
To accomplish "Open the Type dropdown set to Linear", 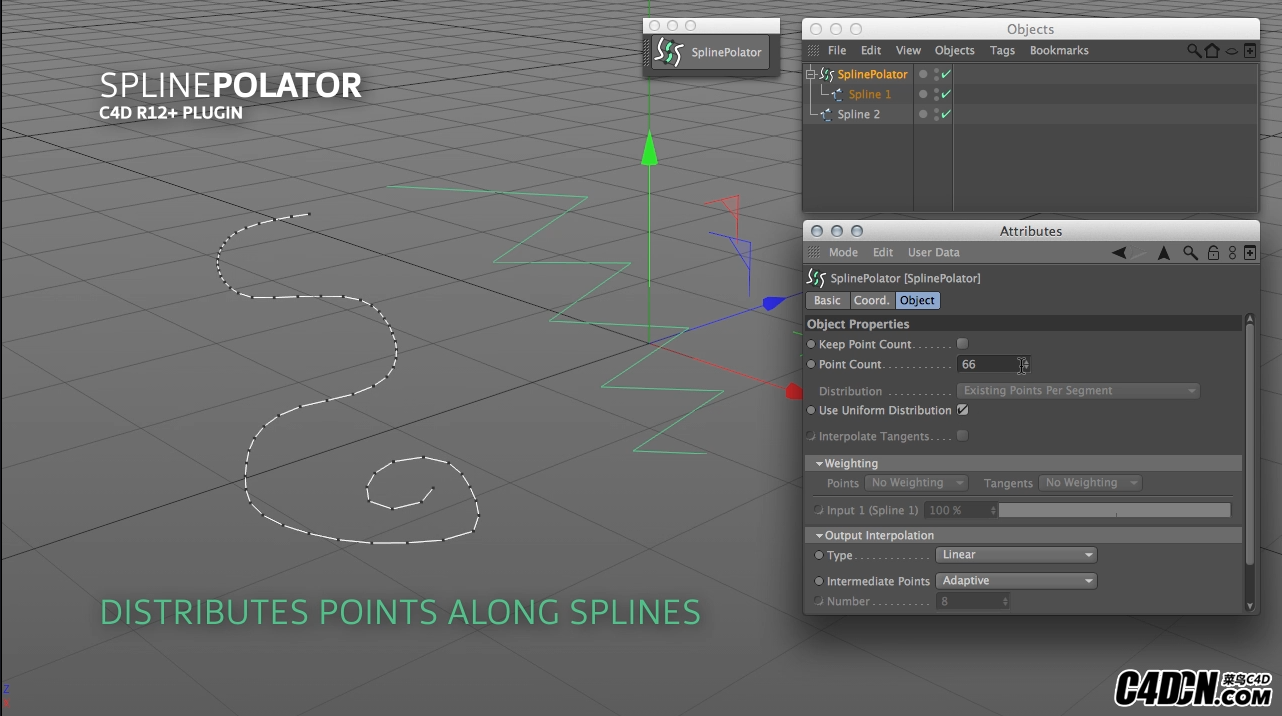I will pos(1016,555).
